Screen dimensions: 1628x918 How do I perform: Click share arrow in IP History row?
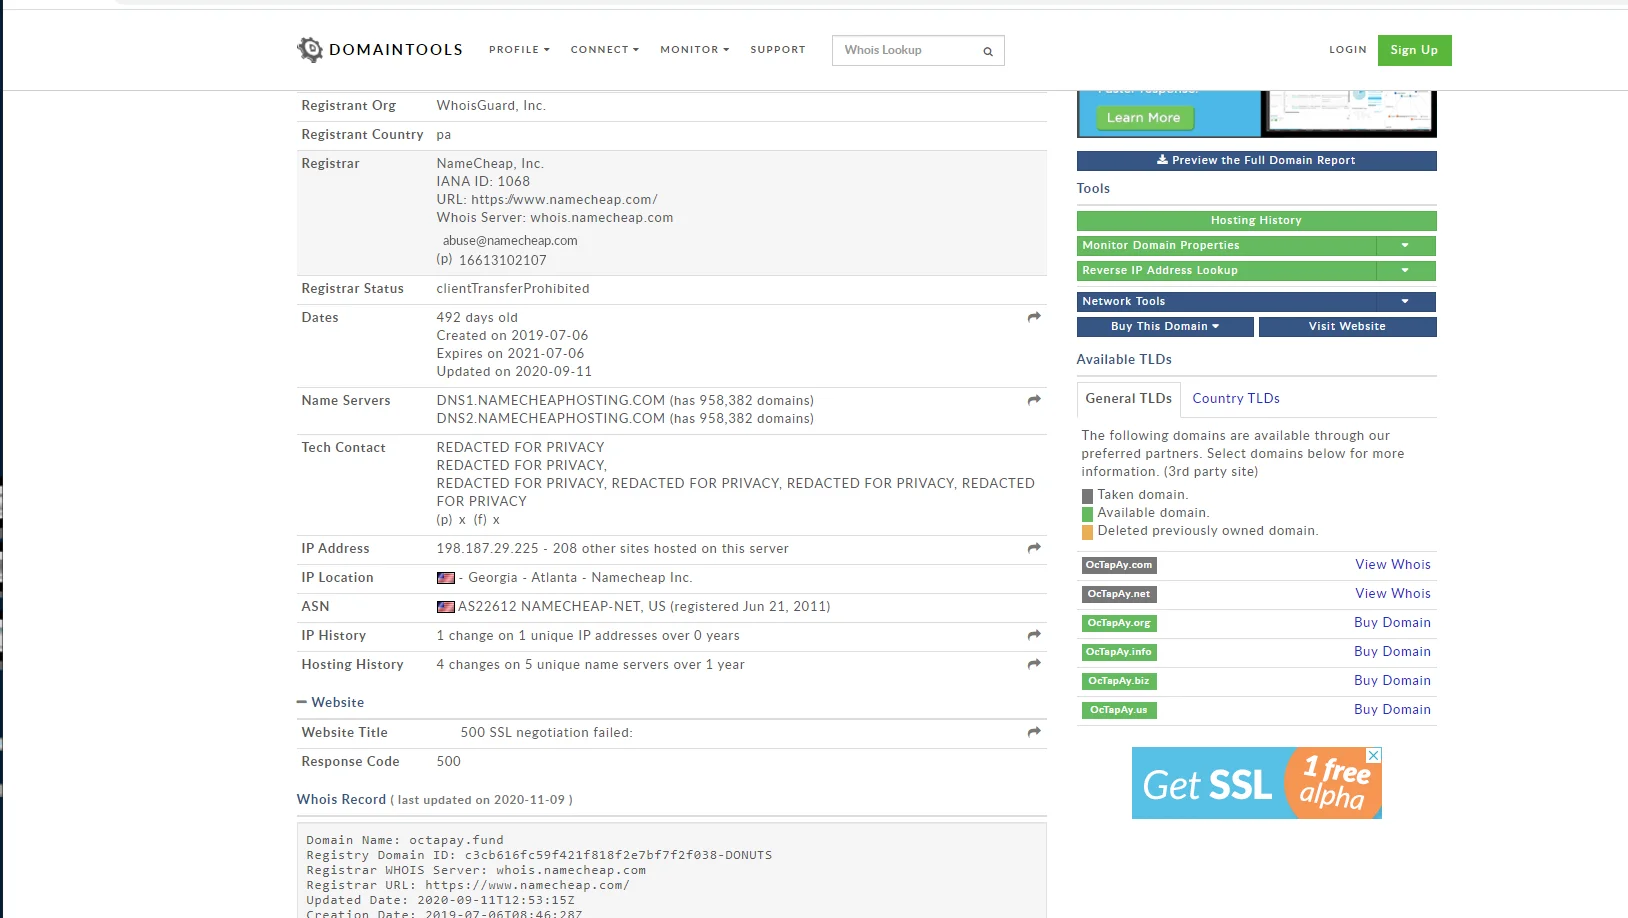click(1034, 635)
